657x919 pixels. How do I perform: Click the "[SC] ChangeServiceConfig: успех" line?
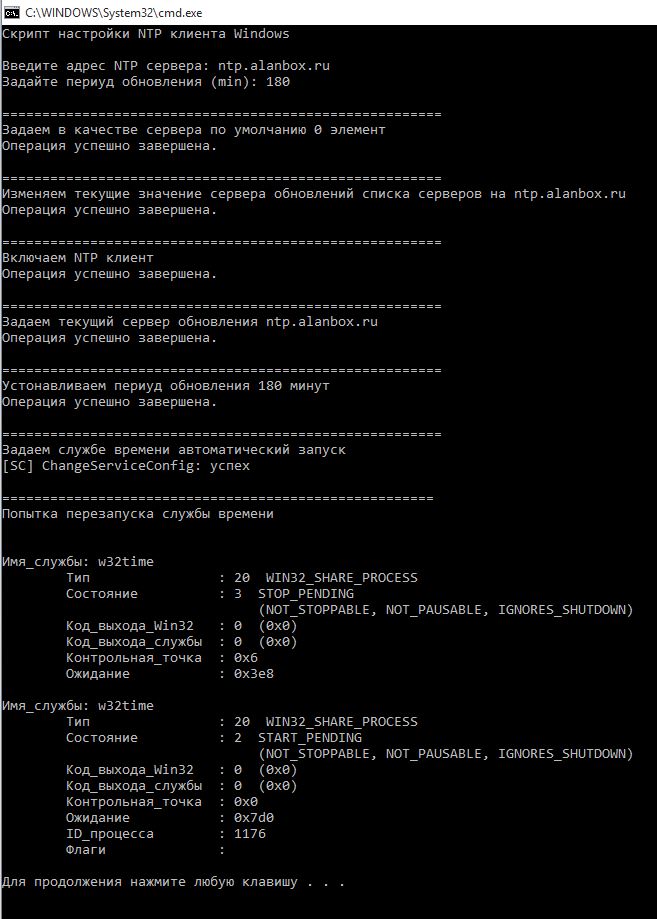coord(126,466)
